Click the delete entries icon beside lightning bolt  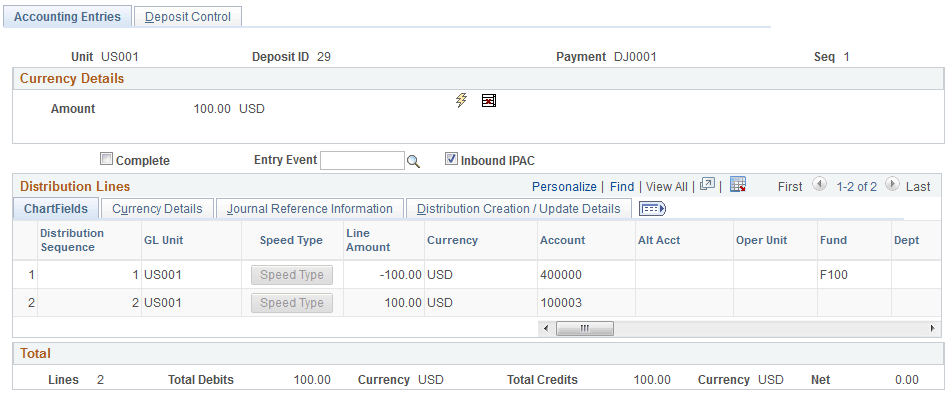pos(489,101)
